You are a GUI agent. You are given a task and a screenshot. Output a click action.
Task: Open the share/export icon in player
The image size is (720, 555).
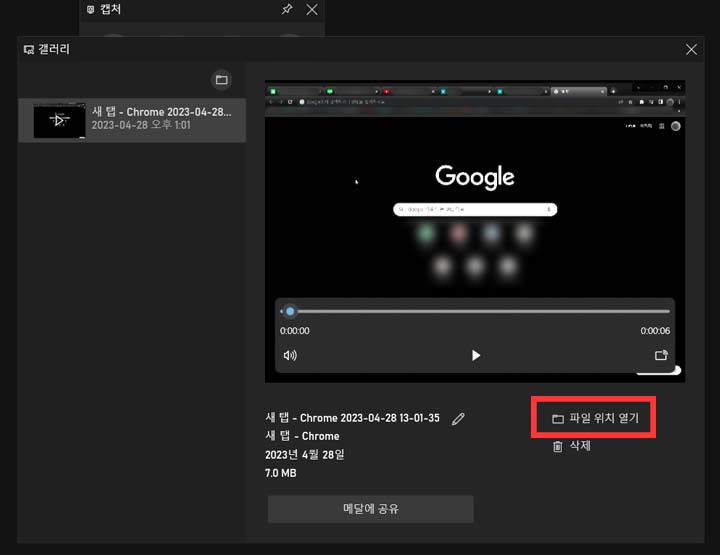661,355
